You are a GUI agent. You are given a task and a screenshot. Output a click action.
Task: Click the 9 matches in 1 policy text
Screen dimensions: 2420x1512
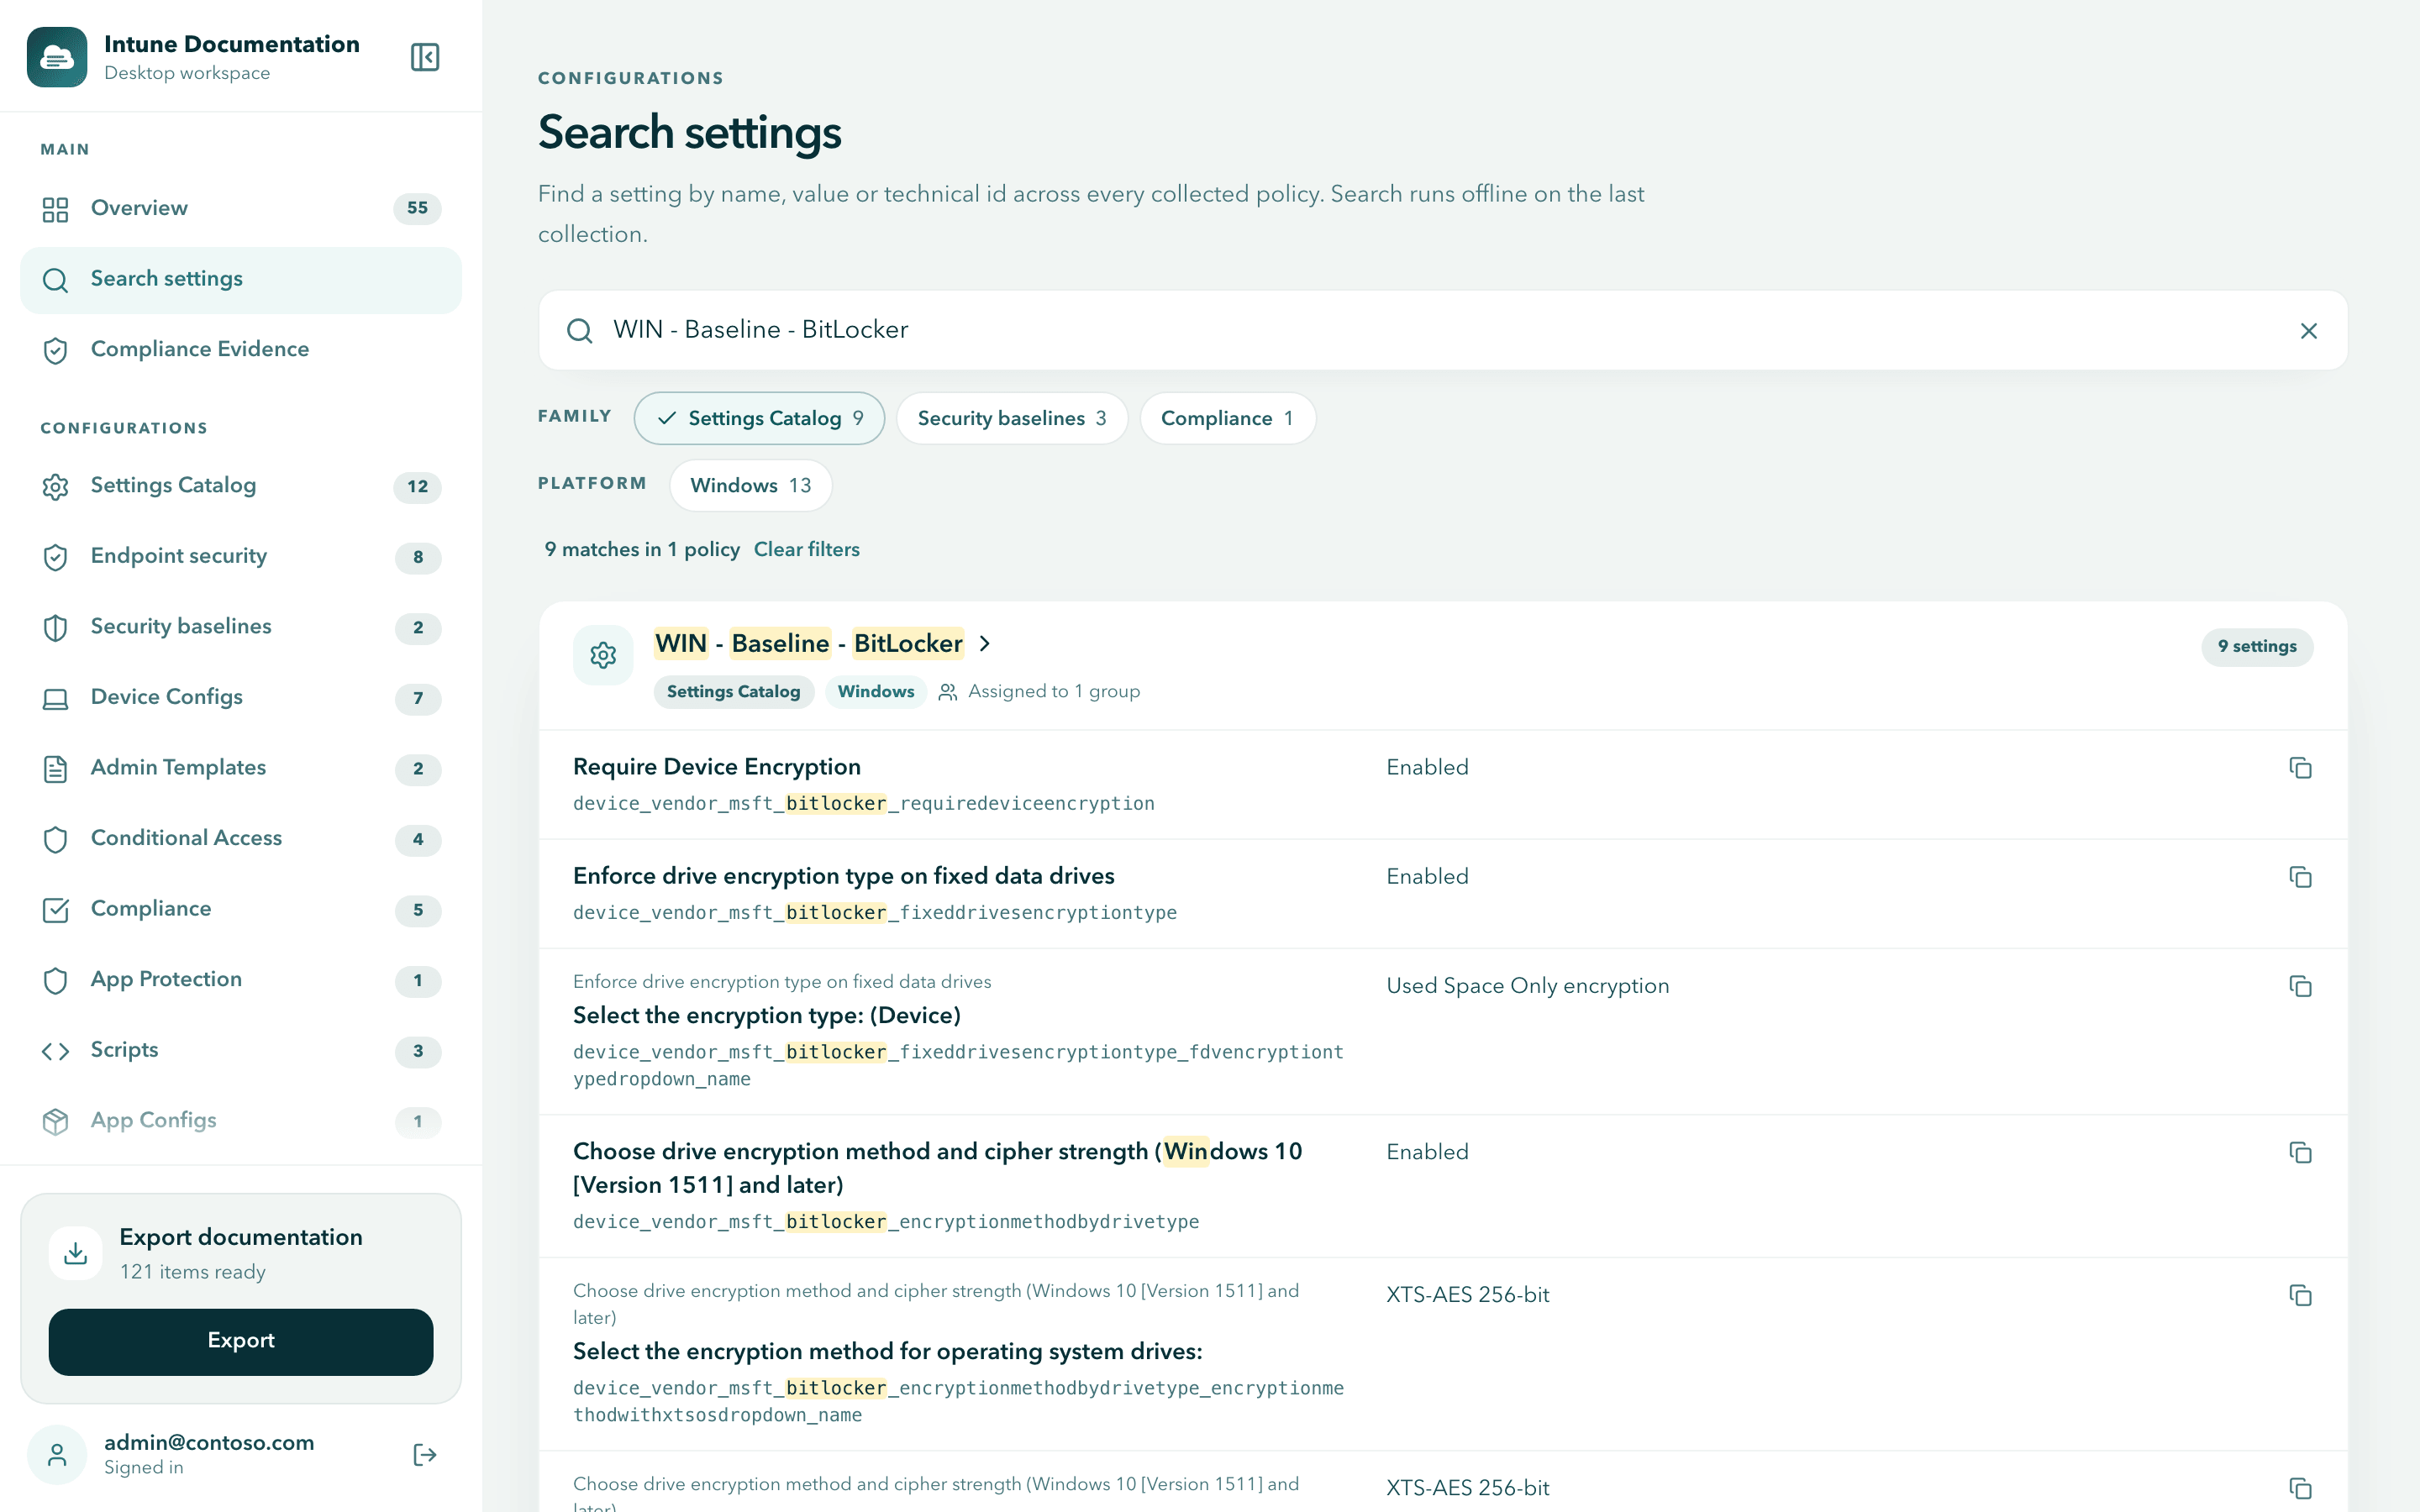pyautogui.click(x=642, y=549)
